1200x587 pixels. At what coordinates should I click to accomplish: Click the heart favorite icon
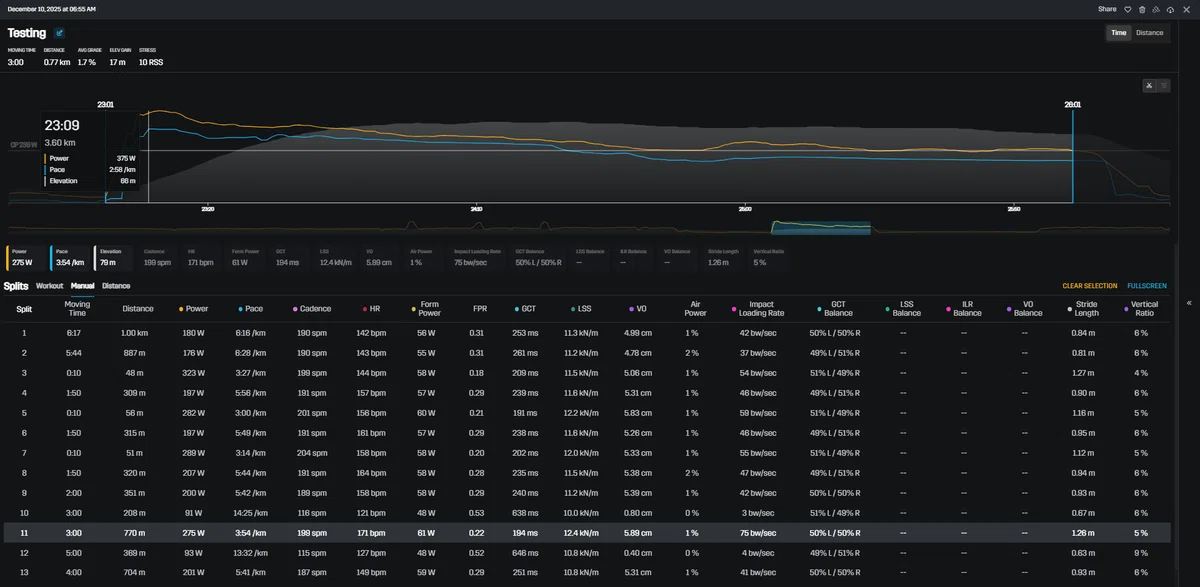pyautogui.click(x=1127, y=9)
